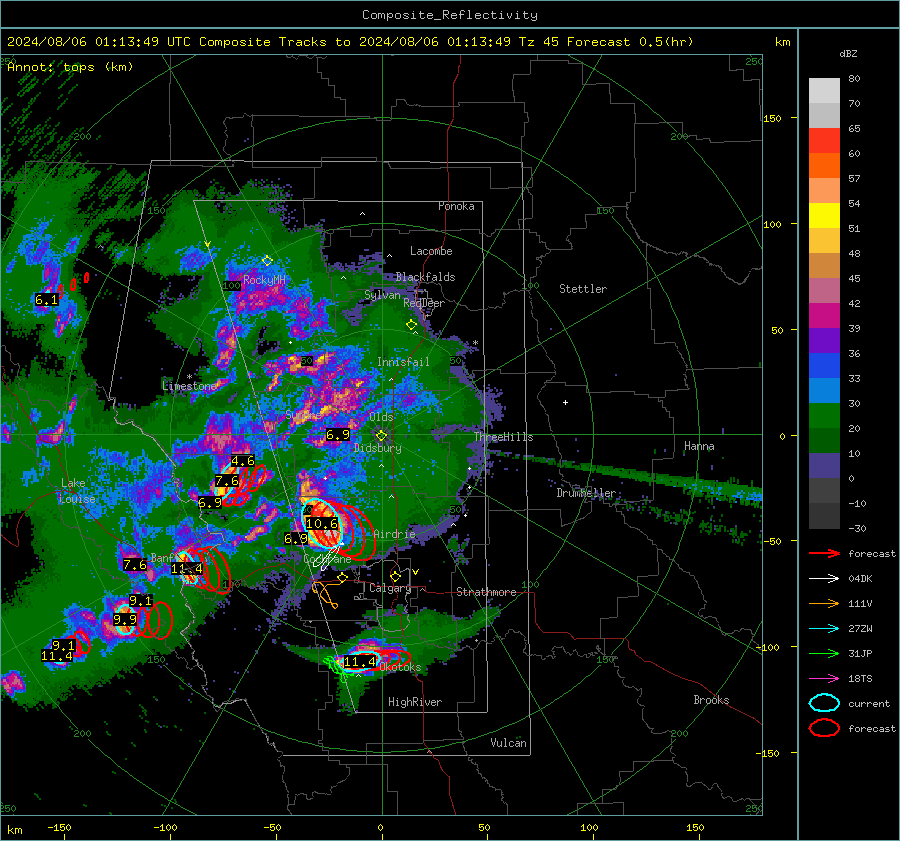
Task: Click the 9.9 storm top label
Action: coord(125,619)
